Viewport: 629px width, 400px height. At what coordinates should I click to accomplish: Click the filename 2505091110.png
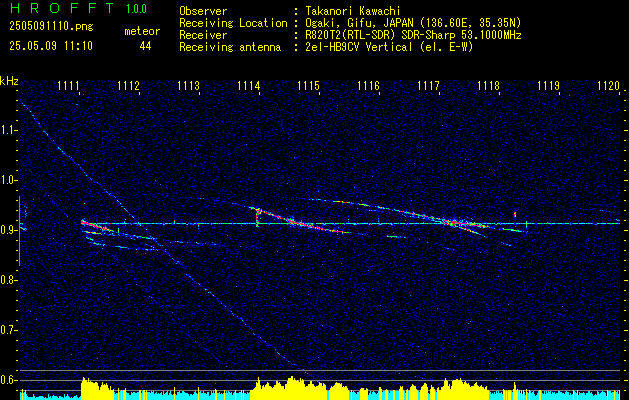tap(51, 27)
